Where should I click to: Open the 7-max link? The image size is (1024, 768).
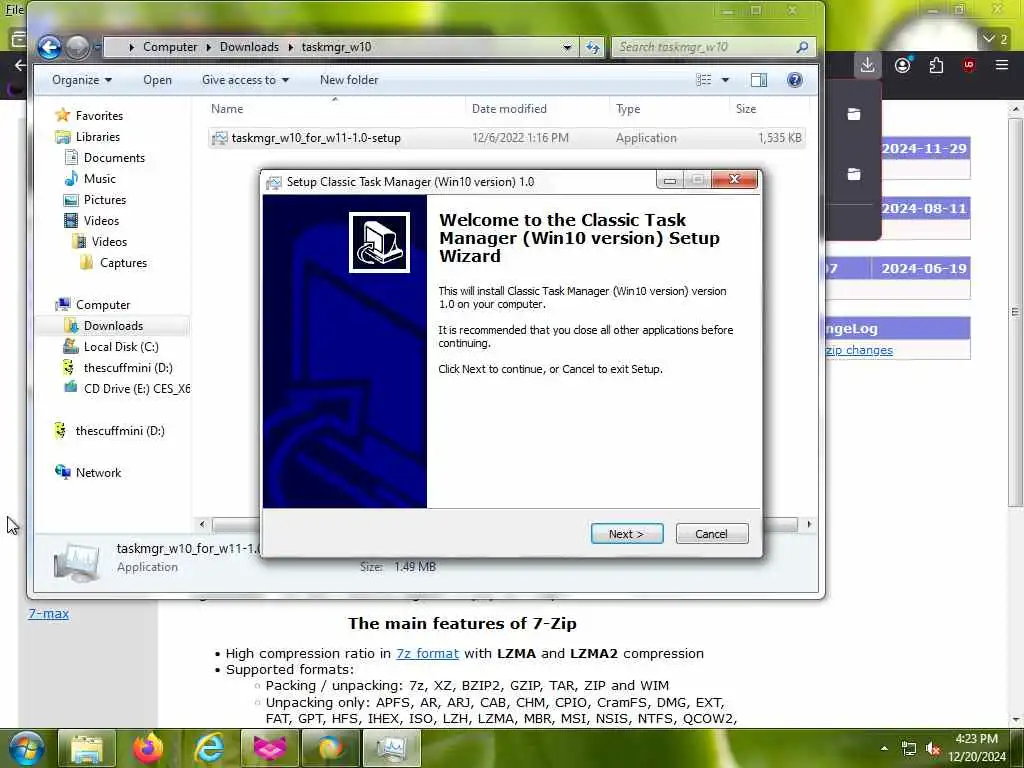click(48, 613)
